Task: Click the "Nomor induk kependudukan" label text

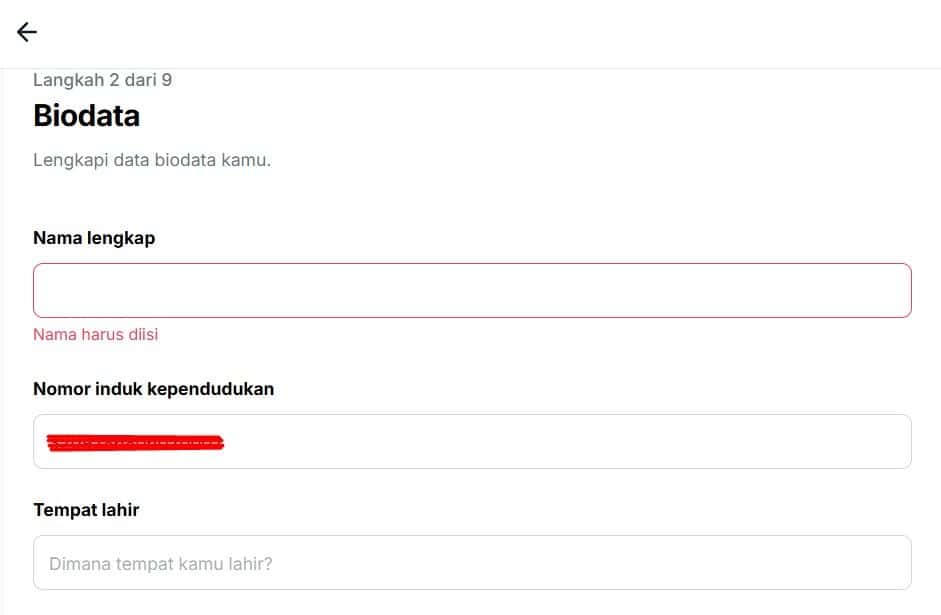Action: 153,389
